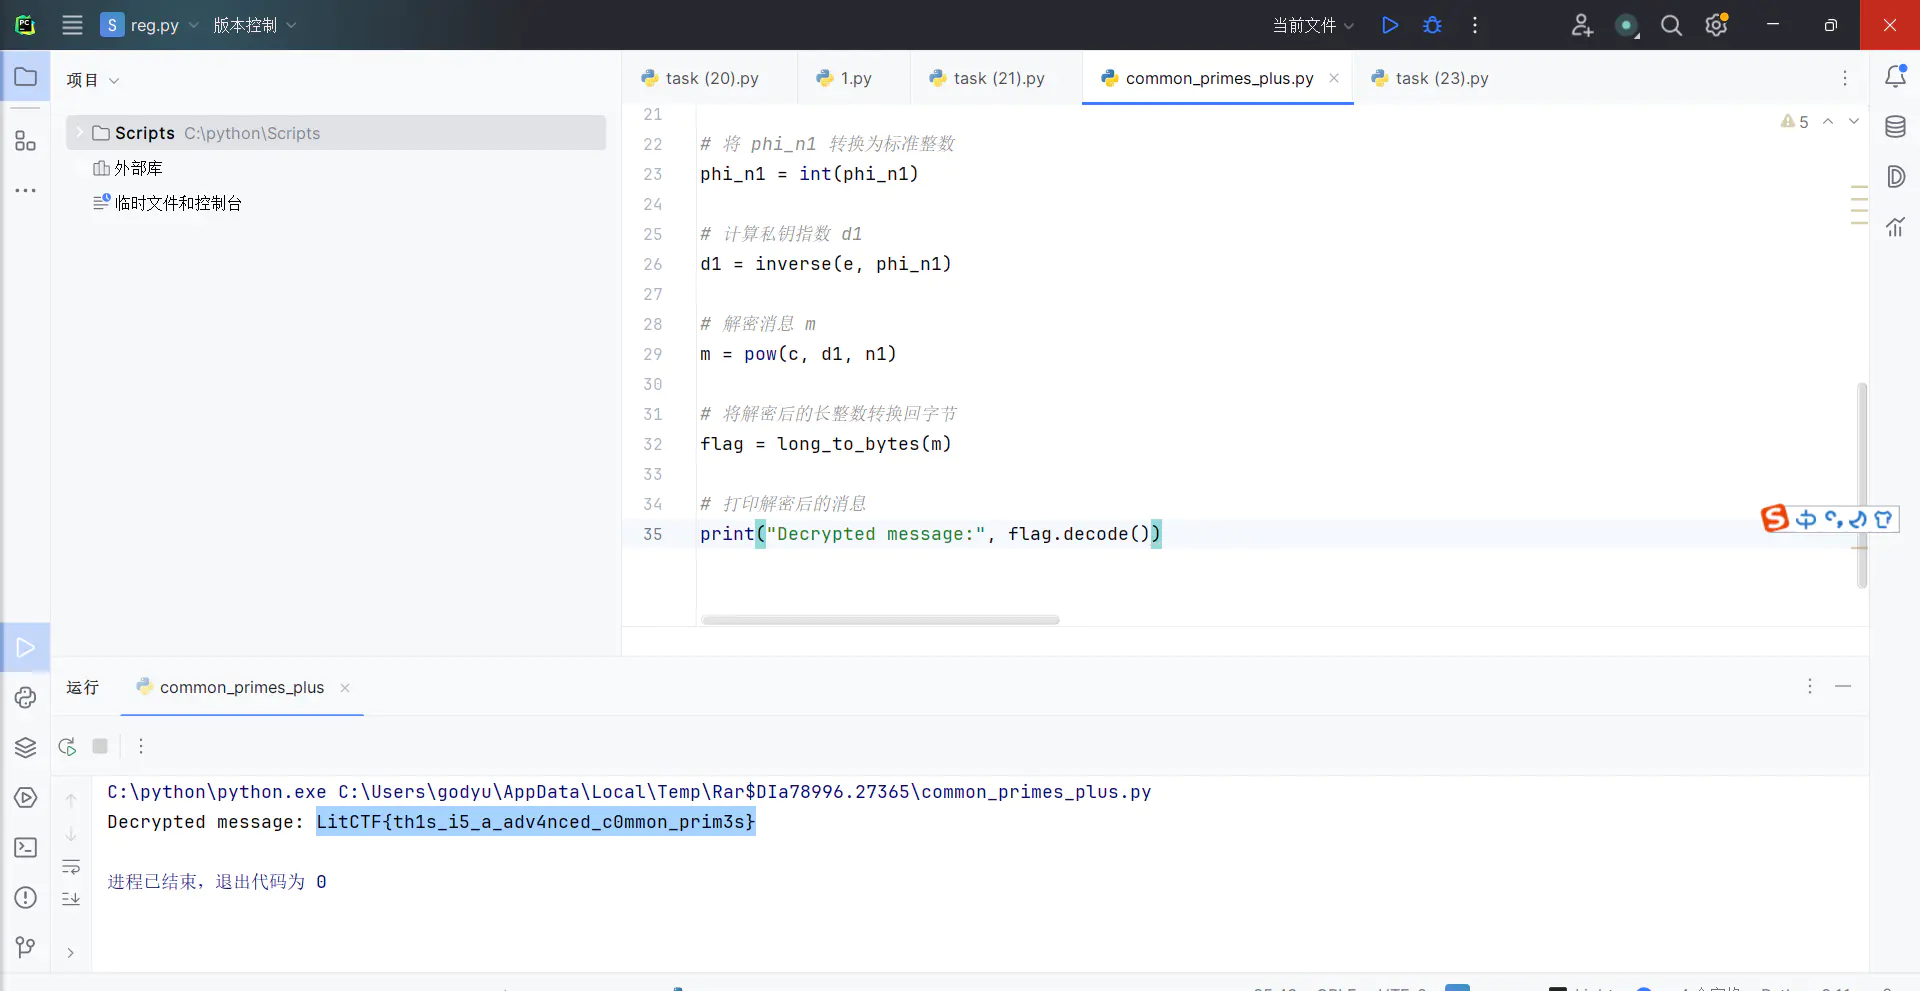The width and height of the screenshot is (1920, 991).
Task: Open the Git tool window icon
Action: click(x=25, y=947)
